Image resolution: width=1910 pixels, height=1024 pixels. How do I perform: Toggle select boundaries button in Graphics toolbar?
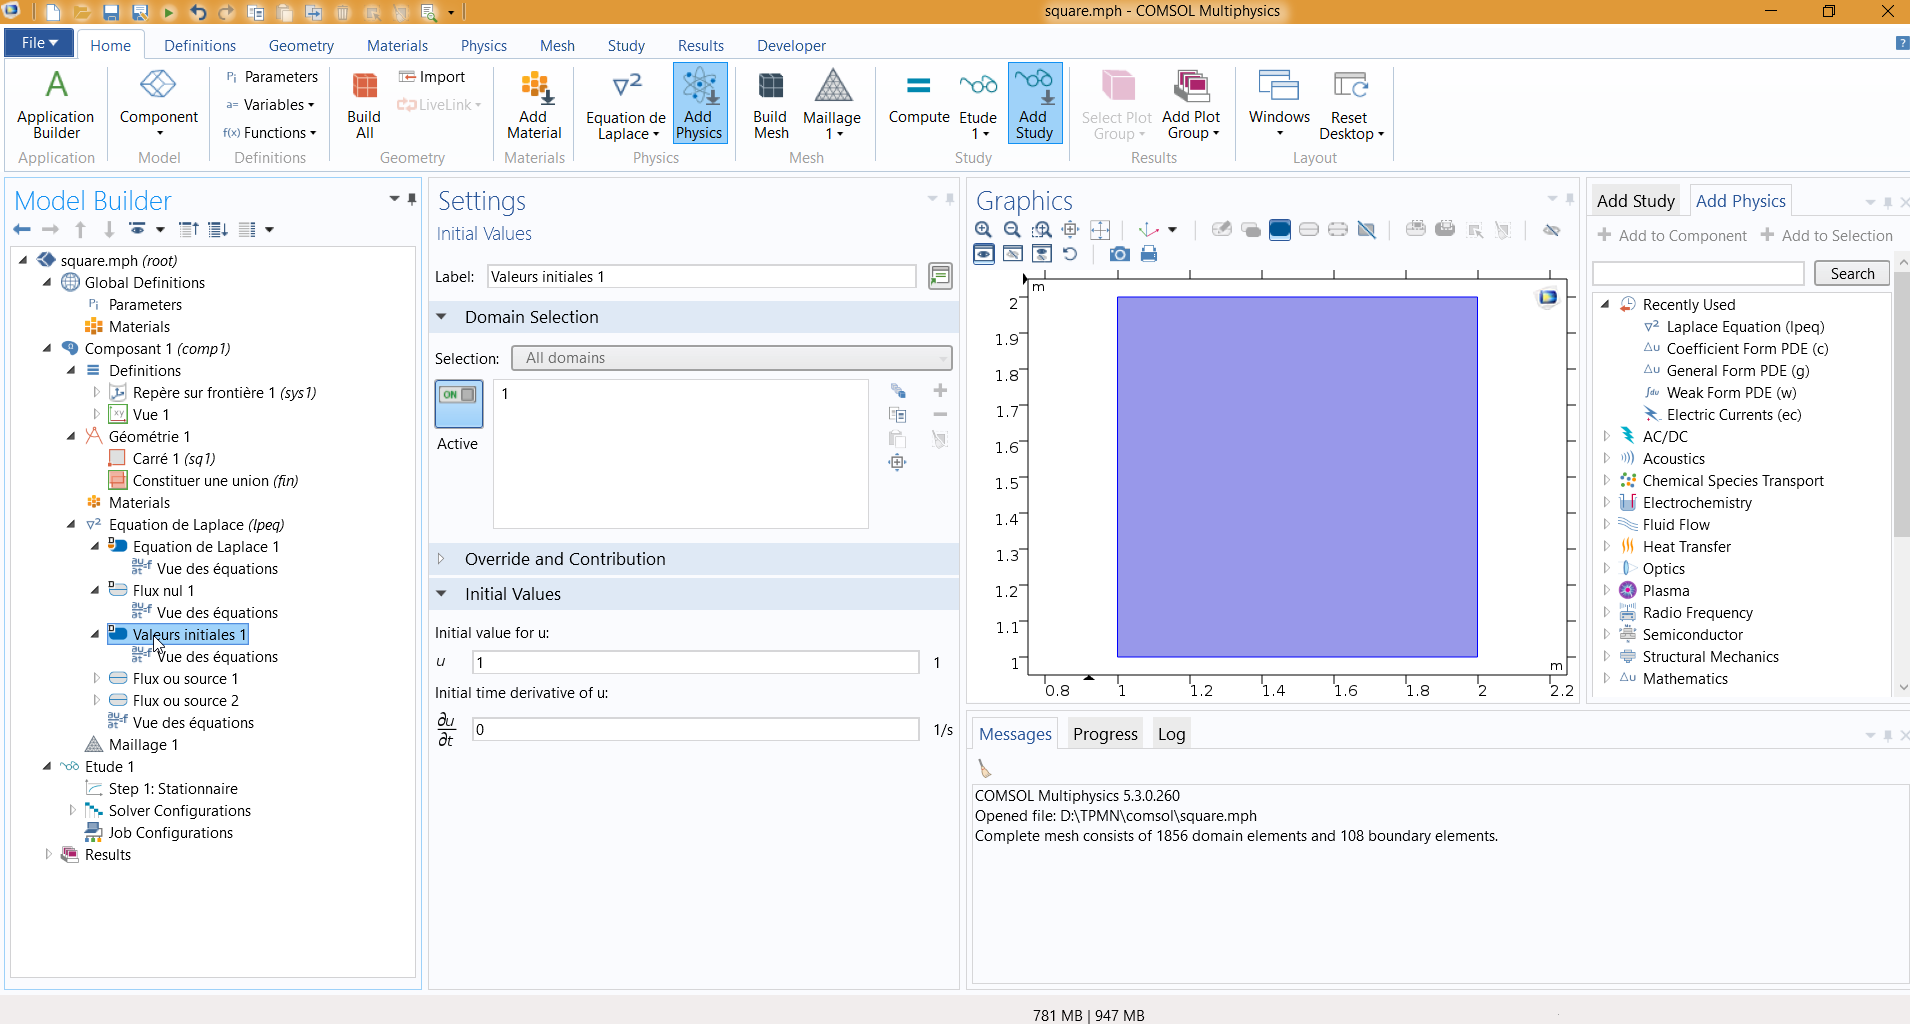click(x=1309, y=230)
